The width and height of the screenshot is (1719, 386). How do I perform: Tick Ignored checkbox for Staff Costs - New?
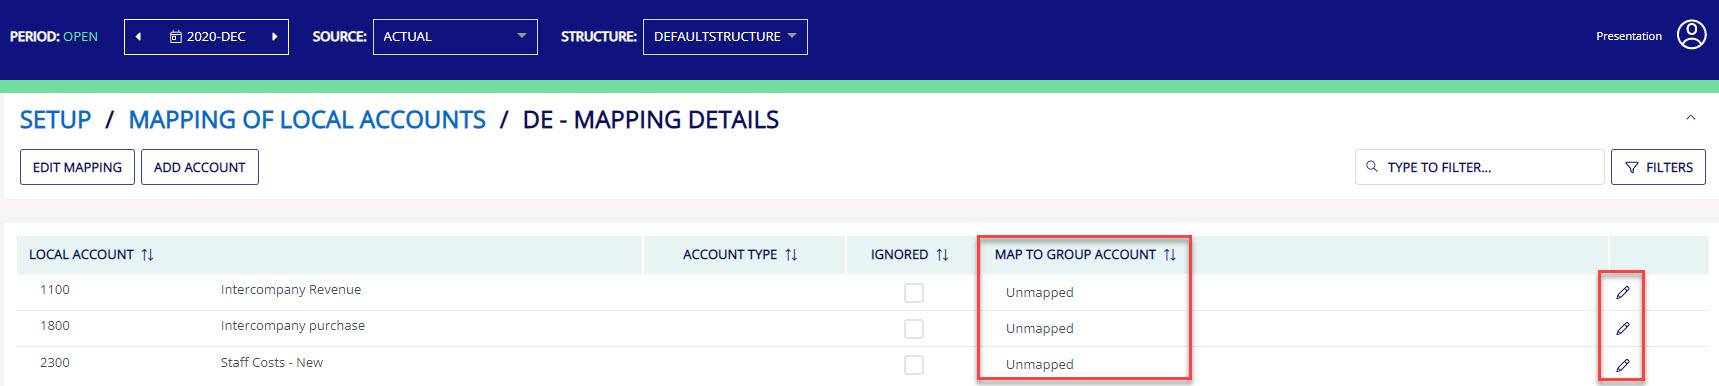pyautogui.click(x=914, y=365)
